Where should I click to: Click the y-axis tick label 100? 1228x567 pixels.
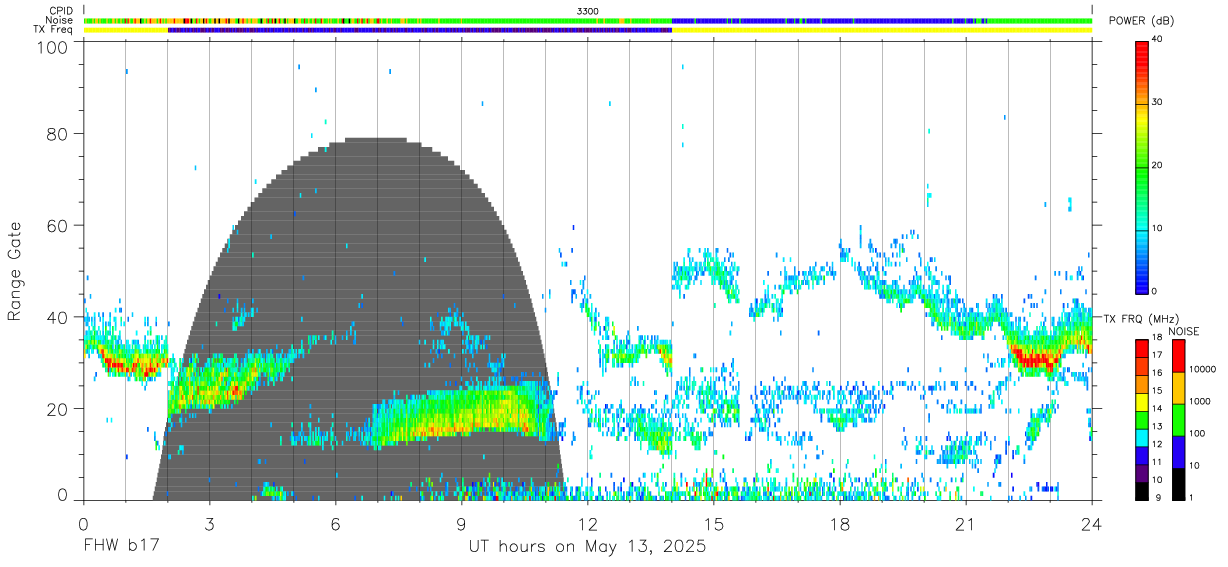click(x=53, y=46)
